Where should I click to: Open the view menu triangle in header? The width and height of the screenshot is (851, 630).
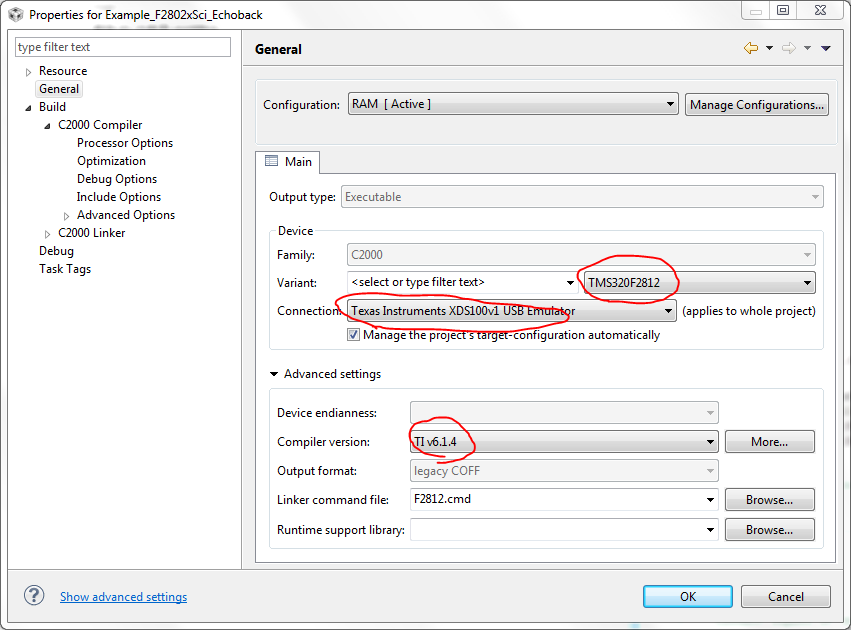point(826,48)
